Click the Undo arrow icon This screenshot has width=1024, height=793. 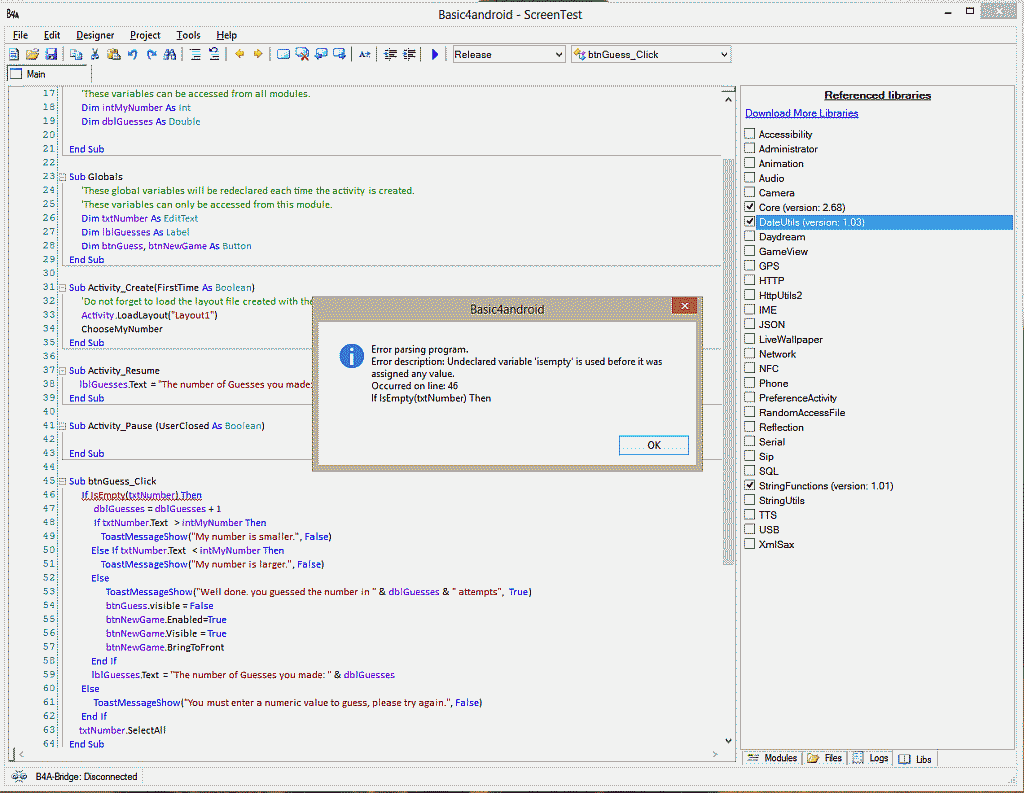pos(133,54)
